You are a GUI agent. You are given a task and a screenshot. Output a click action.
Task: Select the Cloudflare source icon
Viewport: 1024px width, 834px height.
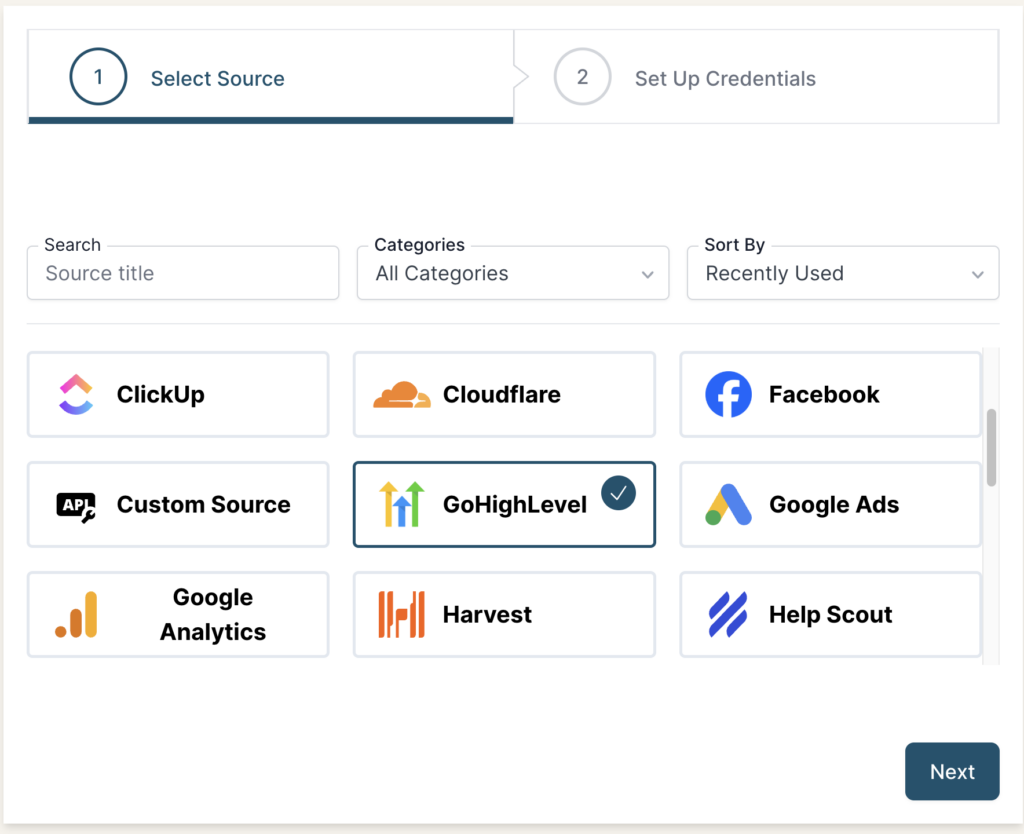click(401, 394)
